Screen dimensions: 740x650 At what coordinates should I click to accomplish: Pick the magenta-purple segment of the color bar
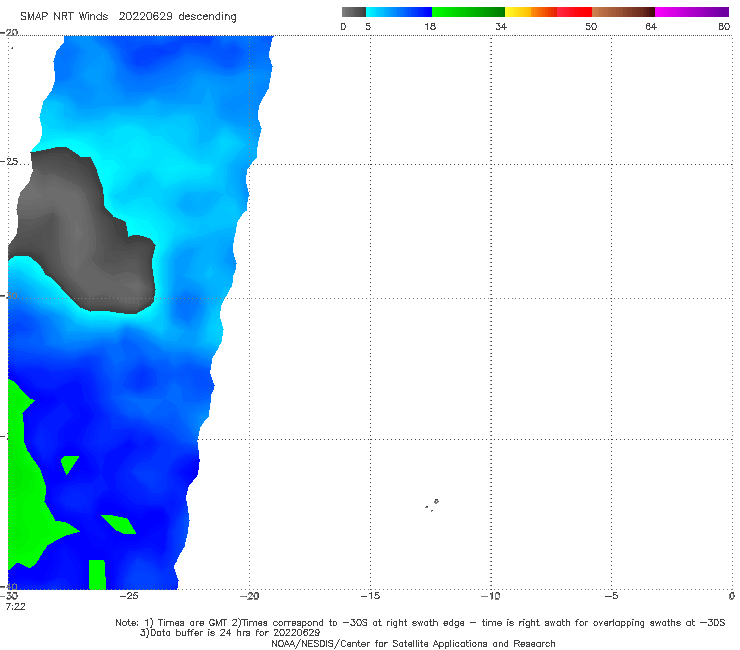coord(692,12)
